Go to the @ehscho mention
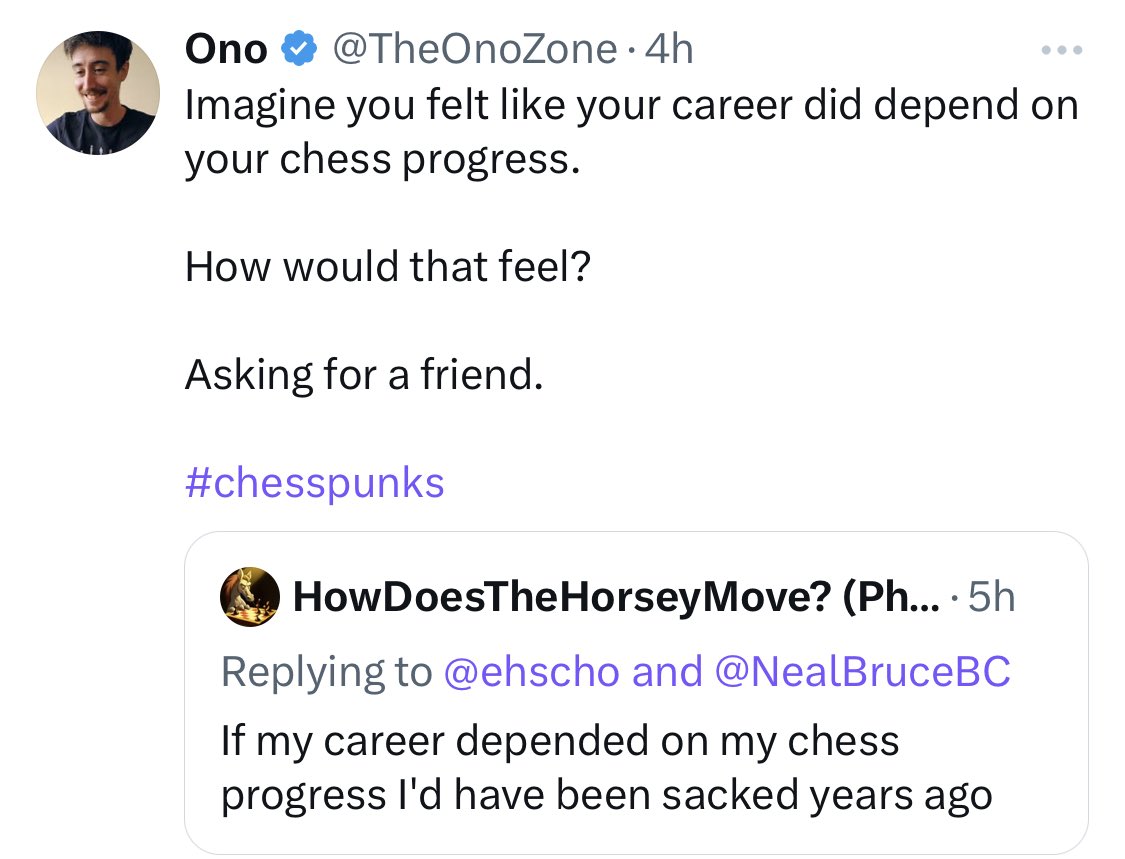The height and width of the screenshot is (859, 1125). (x=530, y=670)
